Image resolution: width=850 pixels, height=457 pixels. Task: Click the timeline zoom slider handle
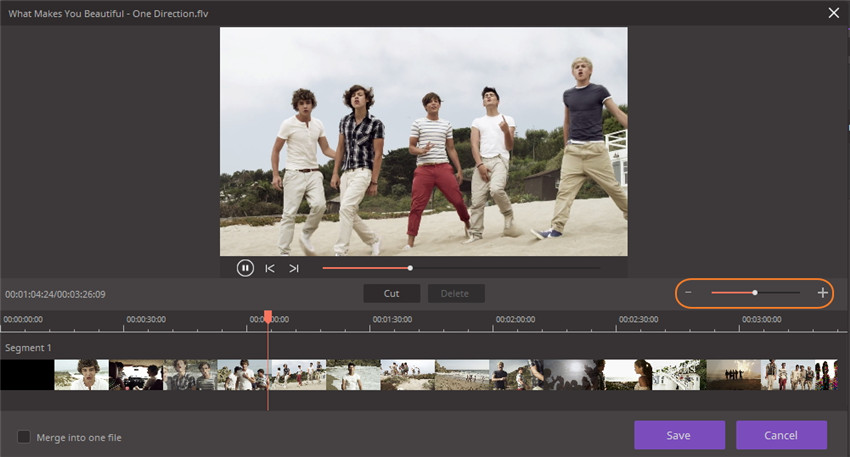[x=755, y=293]
